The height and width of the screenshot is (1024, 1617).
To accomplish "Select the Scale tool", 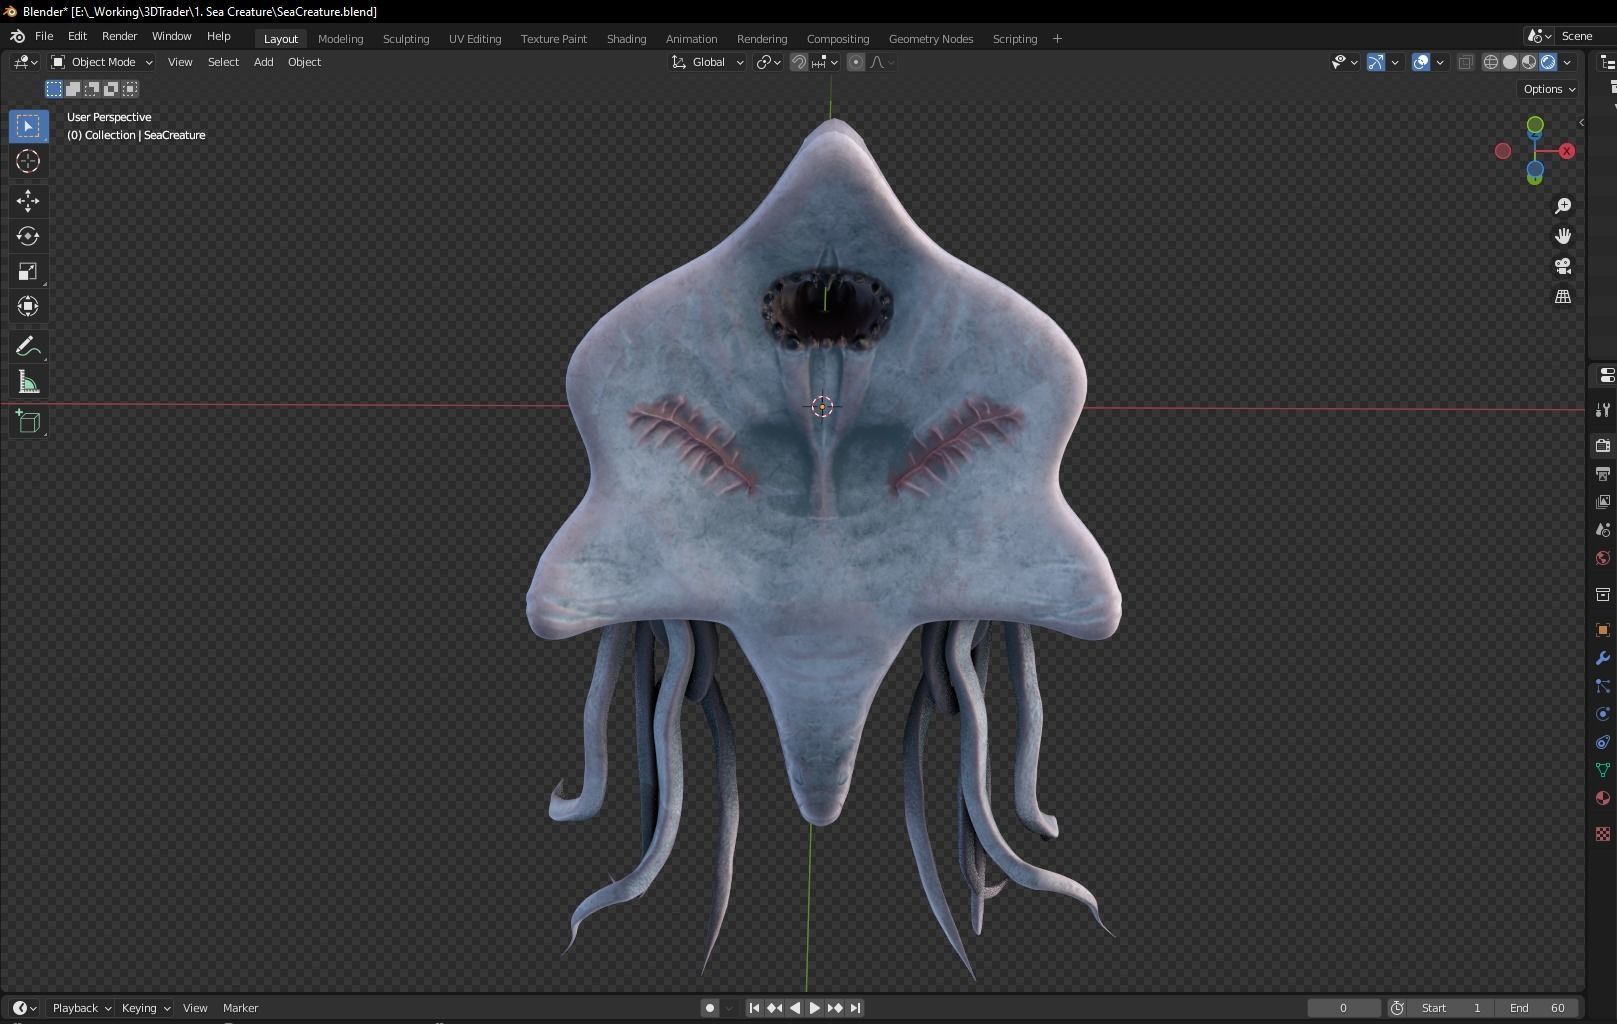I will pyautogui.click(x=28, y=271).
